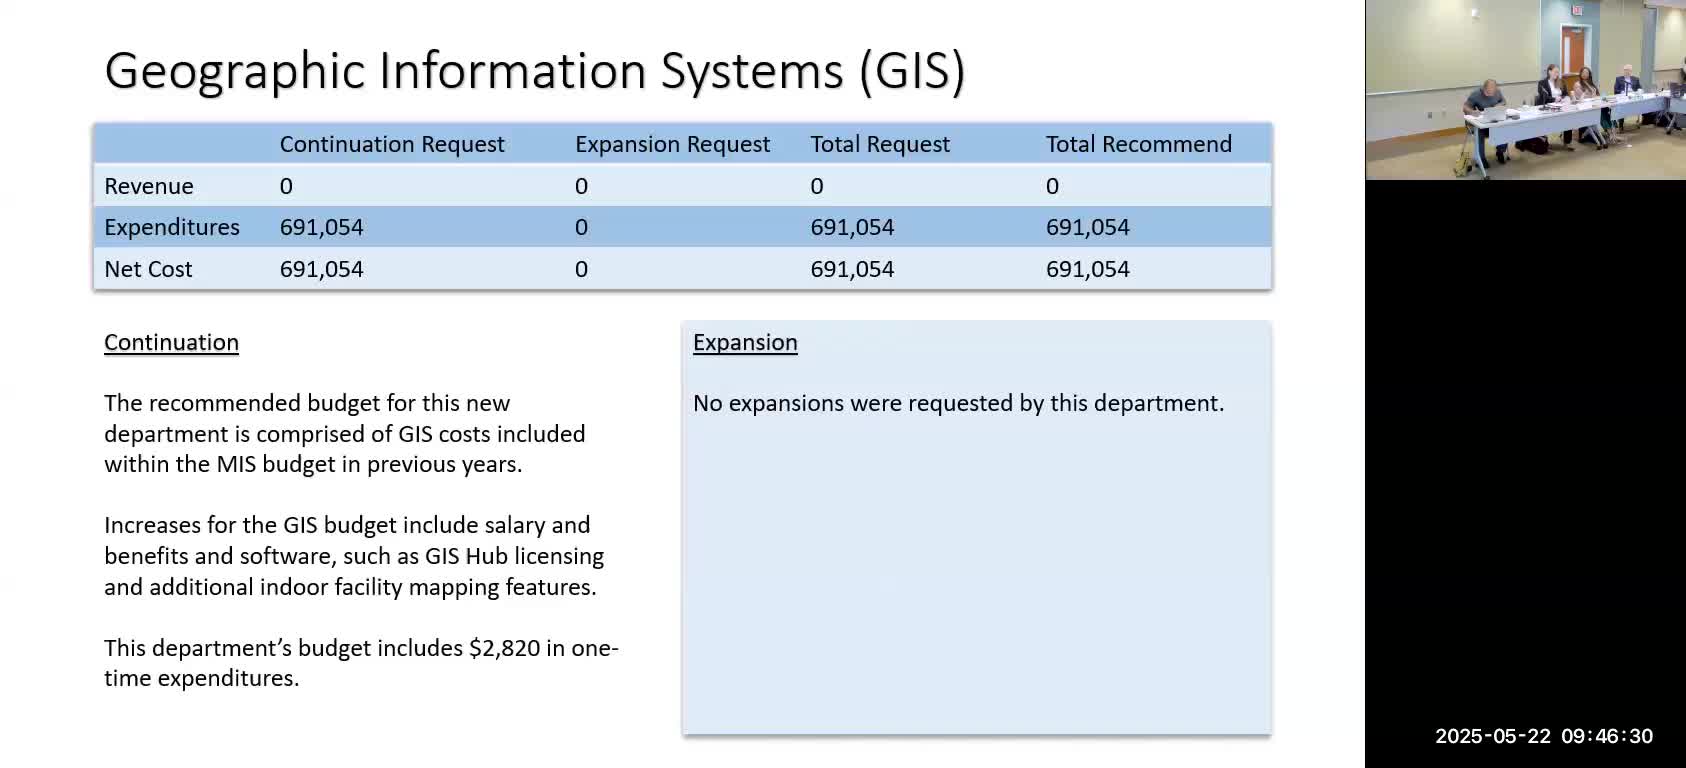Click Revenue value under Expansion Request
The image size is (1686, 768).
(581, 186)
